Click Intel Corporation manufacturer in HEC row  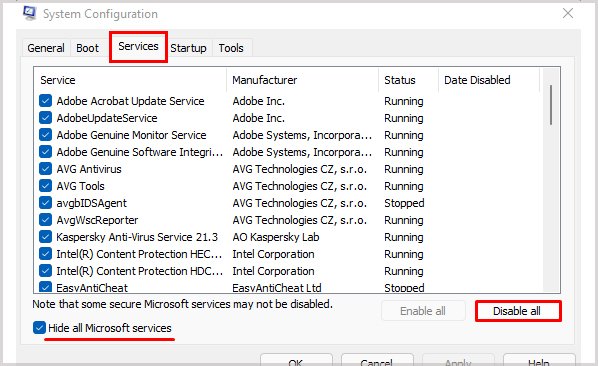pos(273,254)
